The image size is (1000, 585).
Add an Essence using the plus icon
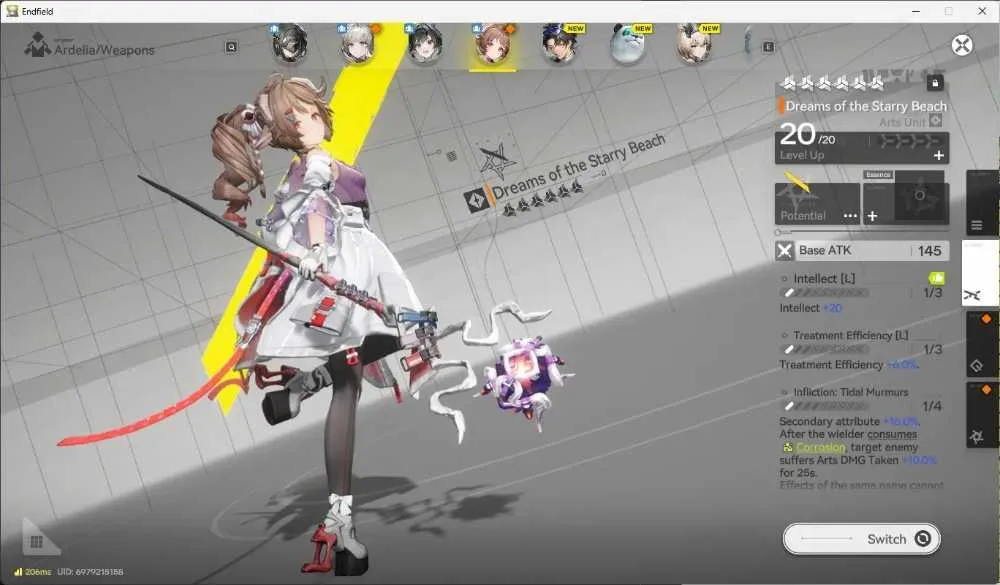point(872,216)
